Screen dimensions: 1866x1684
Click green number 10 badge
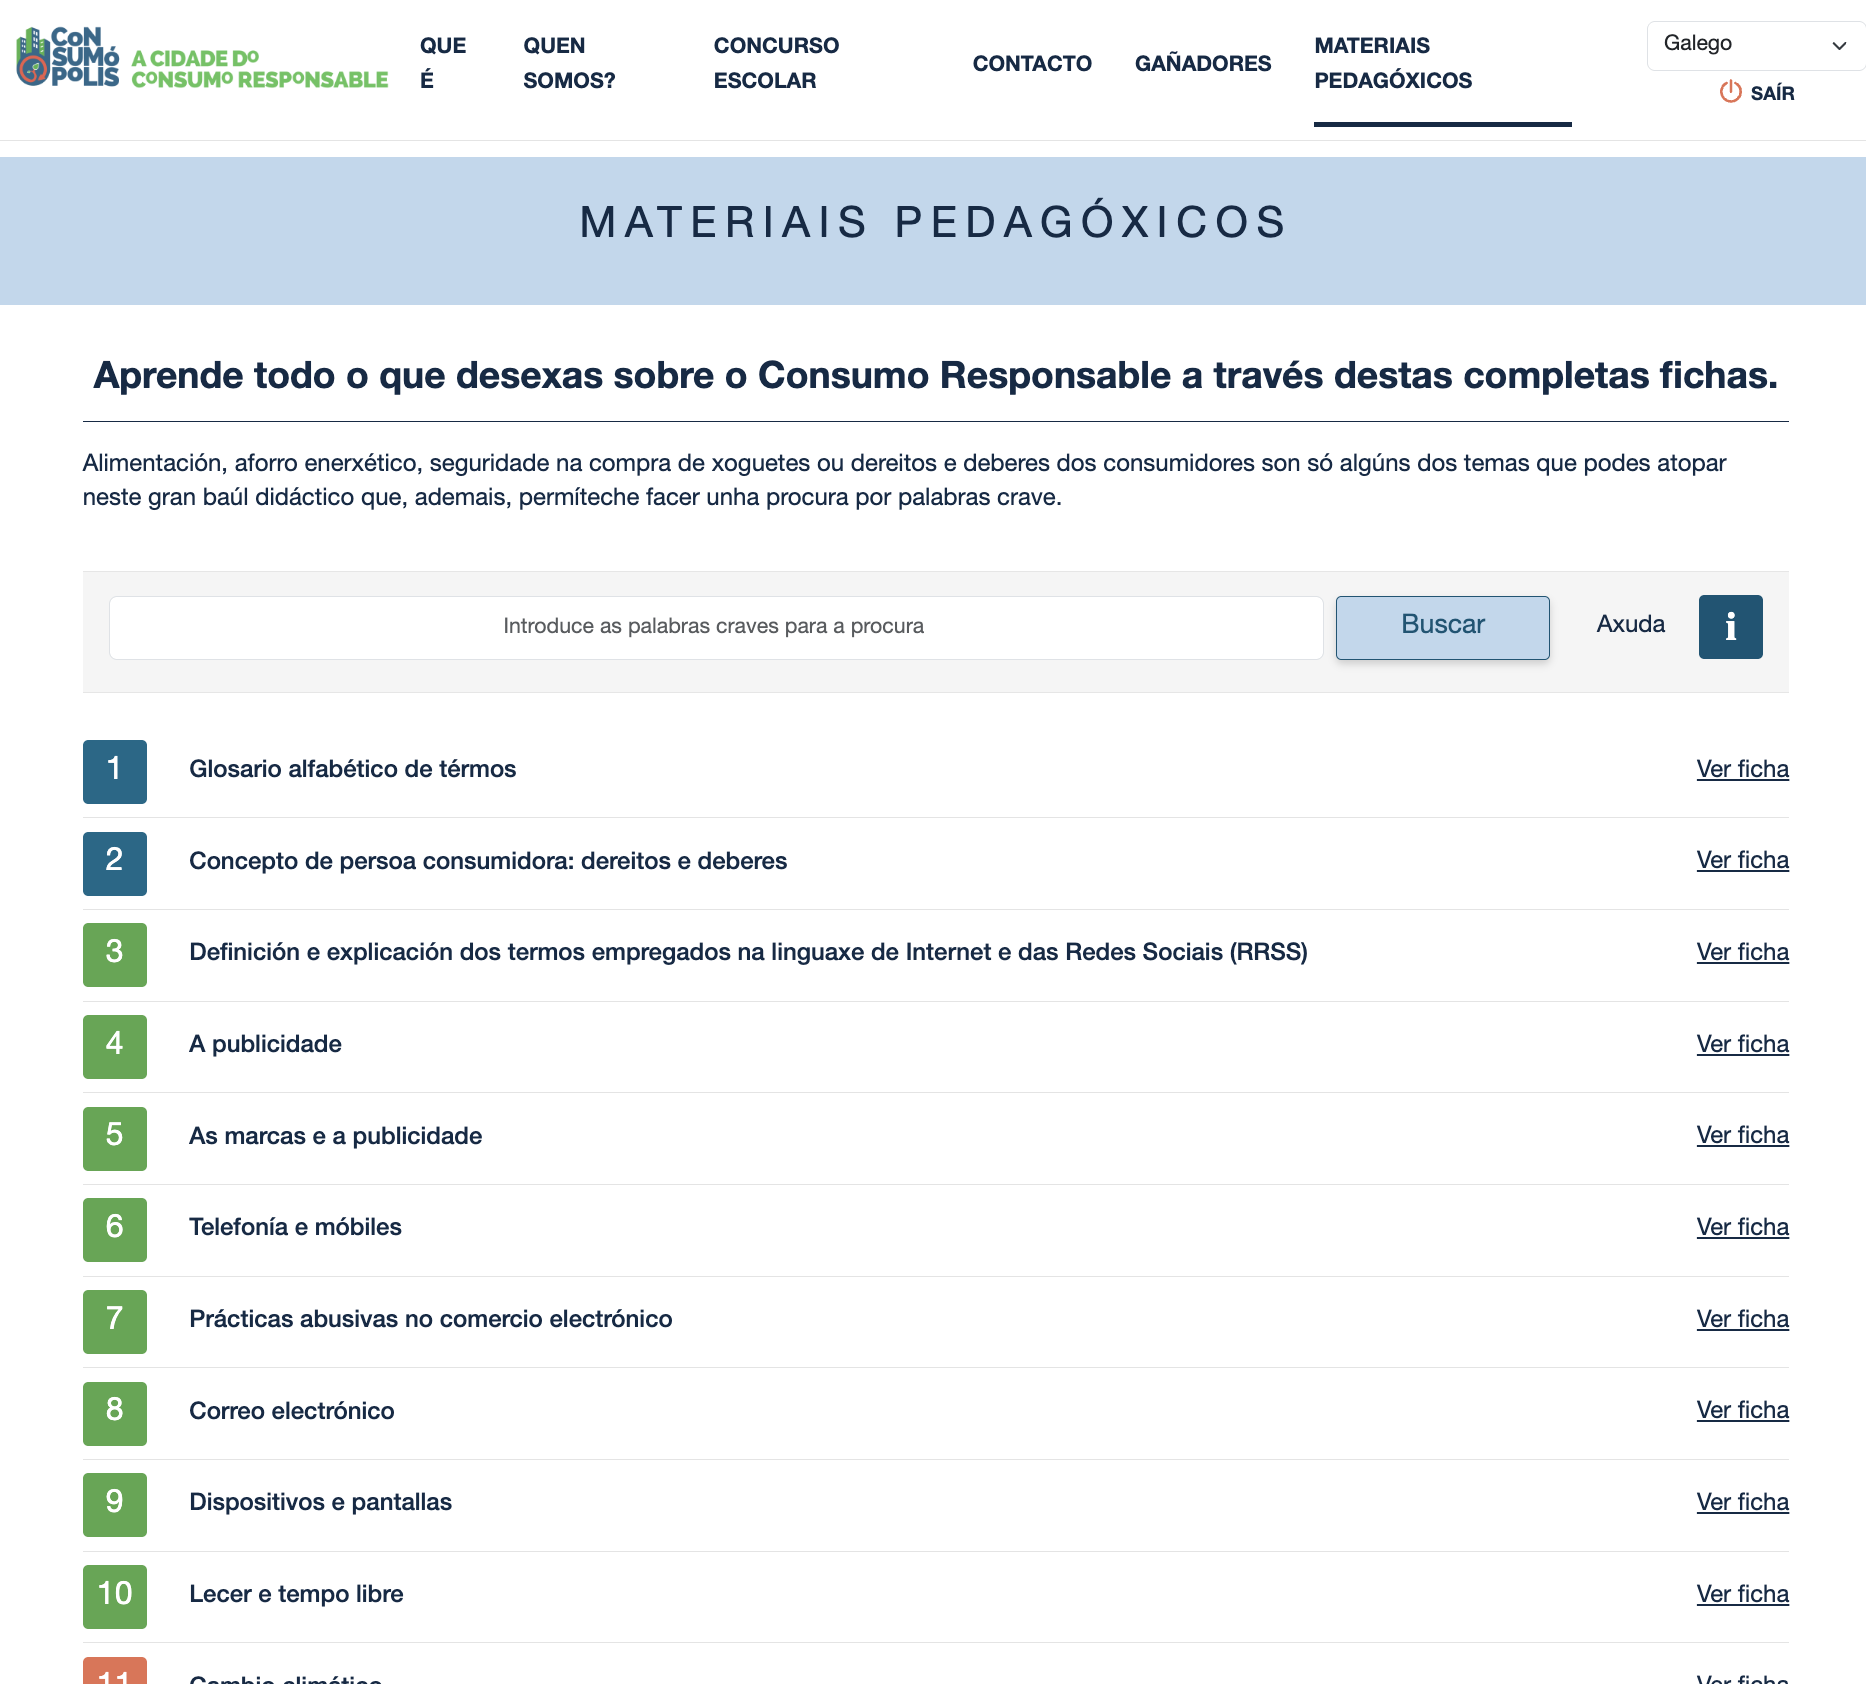(x=115, y=1596)
